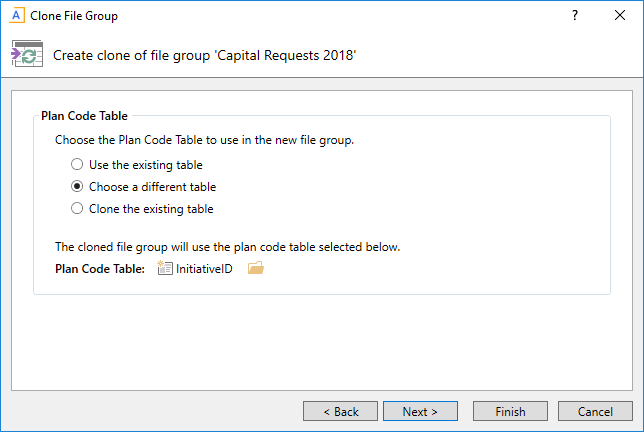
Task: Click the Axiom app icon in title bar
Action: (15, 16)
